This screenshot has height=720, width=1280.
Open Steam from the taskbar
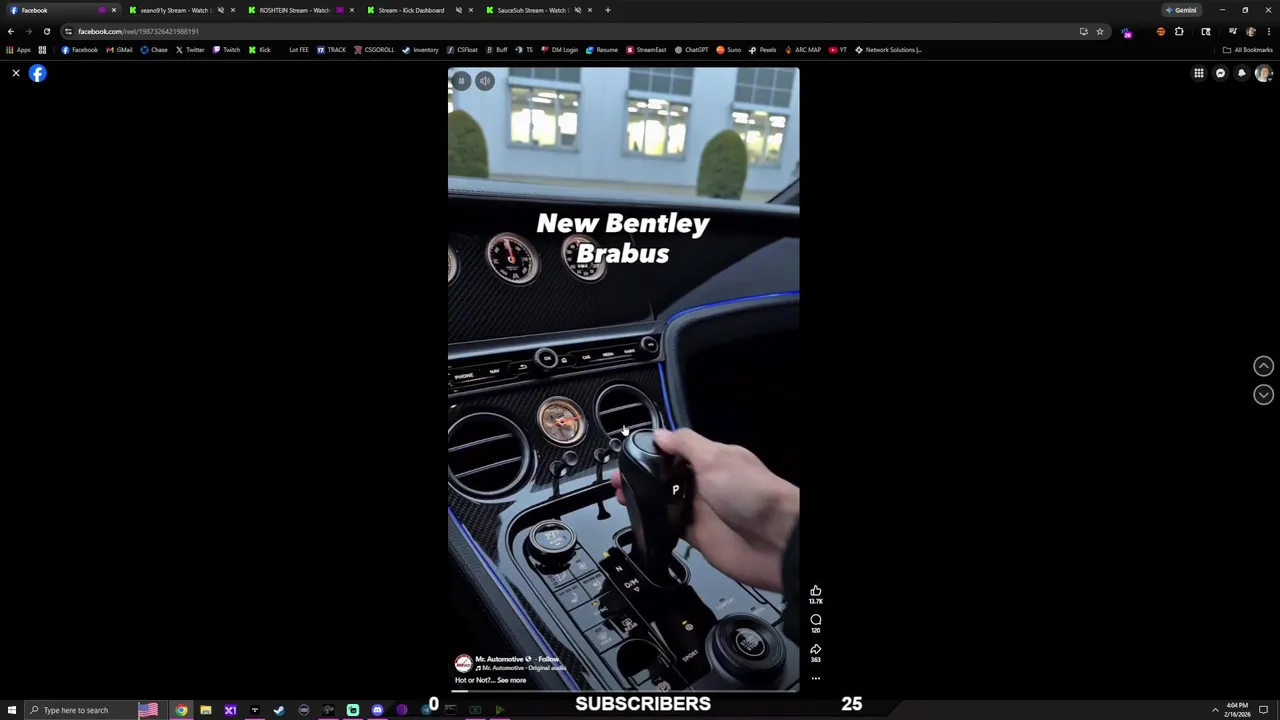click(x=279, y=710)
